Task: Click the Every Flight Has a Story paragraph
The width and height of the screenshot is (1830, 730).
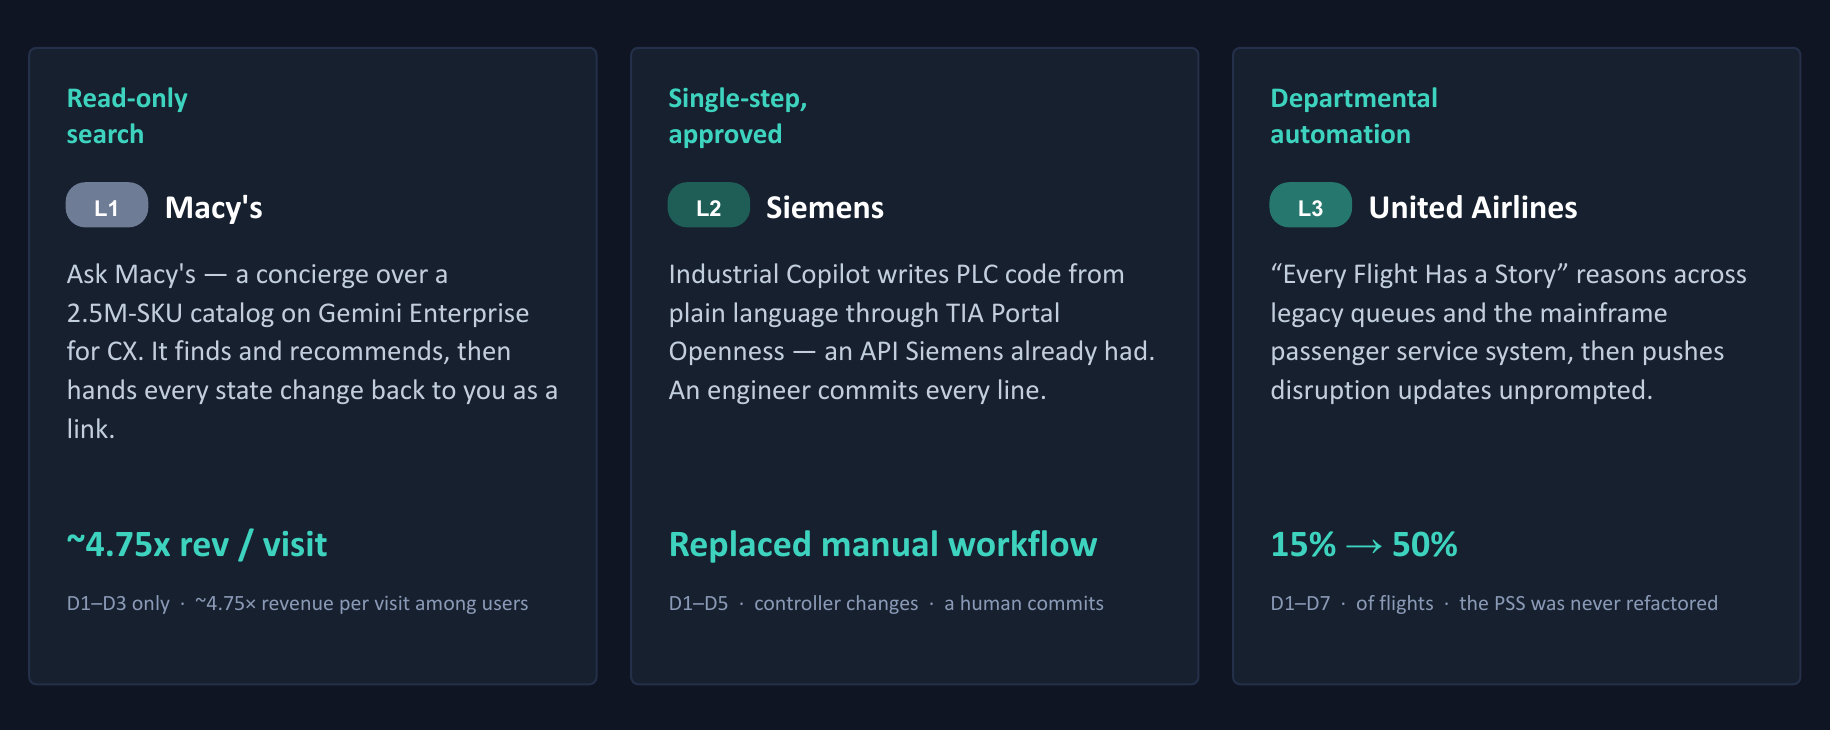Action: pyautogui.click(x=1508, y=332)
